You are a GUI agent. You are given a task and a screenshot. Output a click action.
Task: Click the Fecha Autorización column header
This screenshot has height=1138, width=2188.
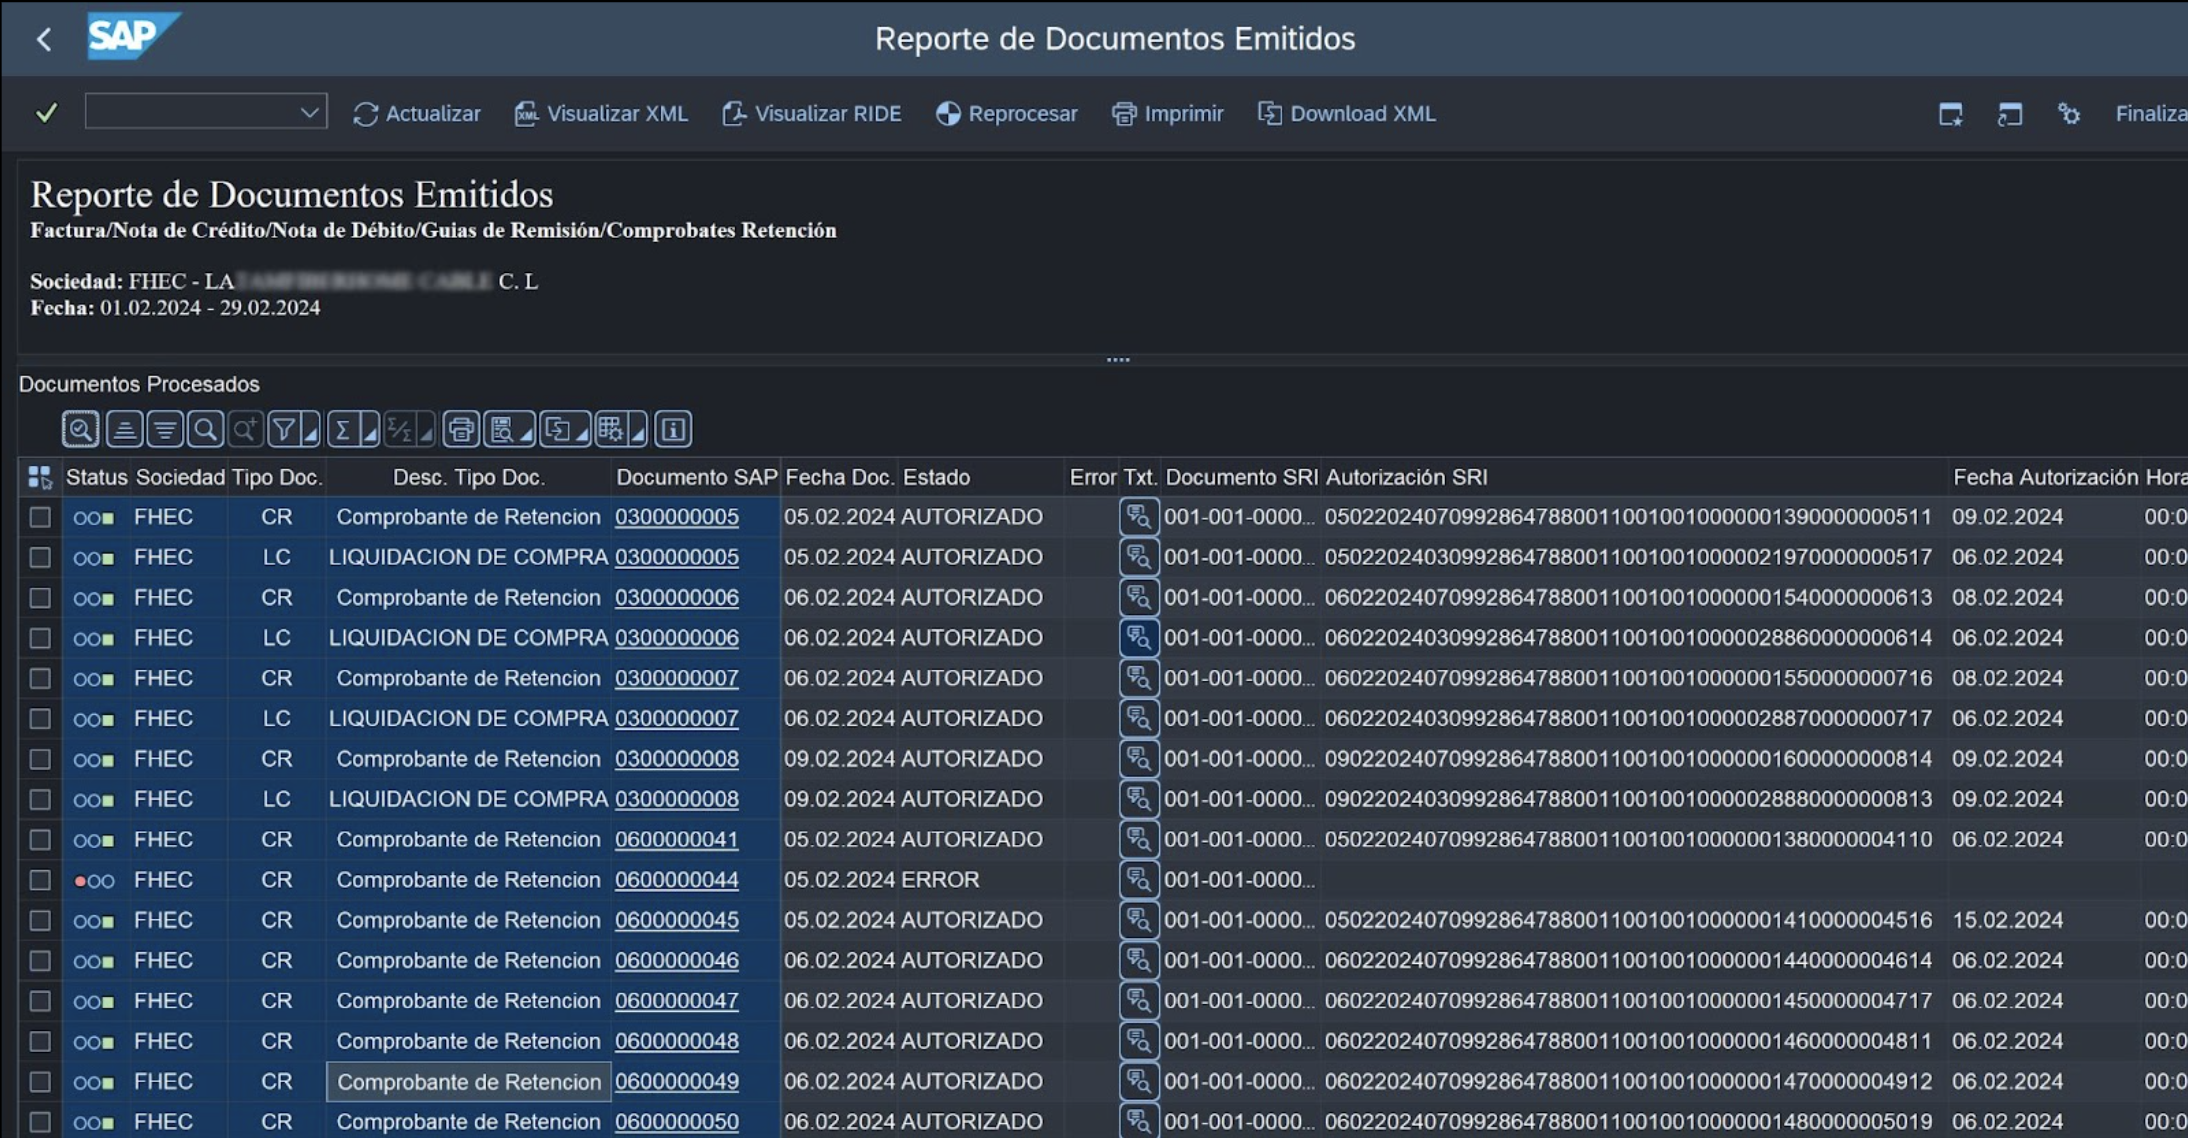point(2045,477)
